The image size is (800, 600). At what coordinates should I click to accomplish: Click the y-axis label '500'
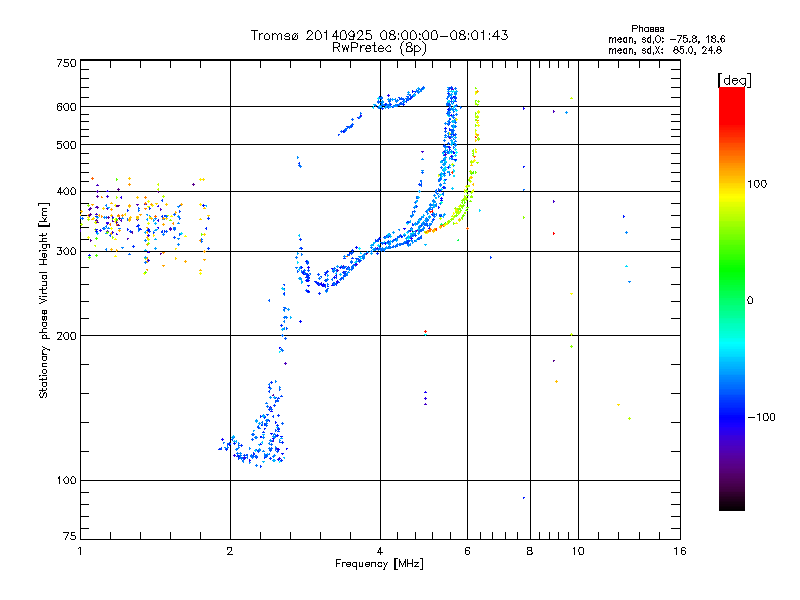[x=67, y=145]
